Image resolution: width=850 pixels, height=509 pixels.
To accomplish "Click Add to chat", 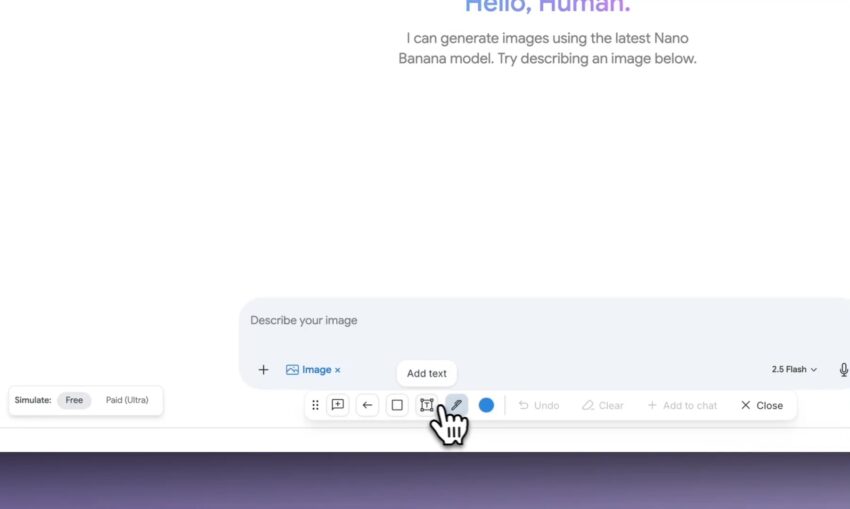I will pos(682,405).
